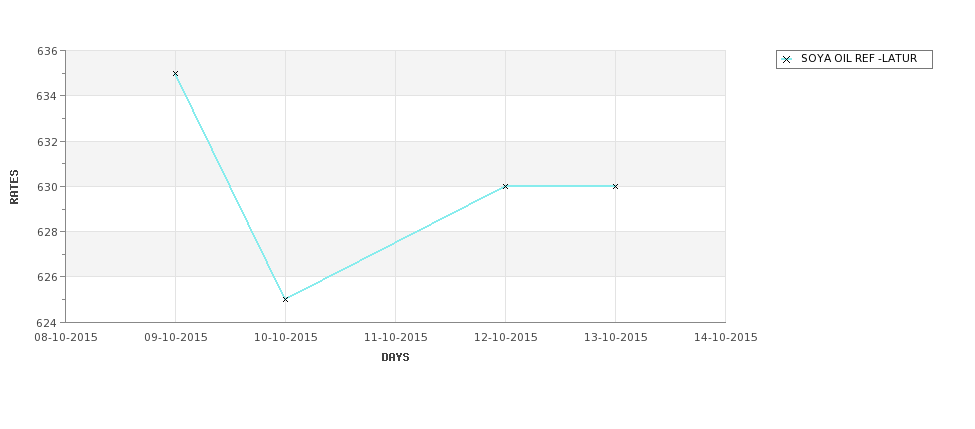The height and width of the screenshot is (429, 975).
Task: Click the cross marker icon in legend
Action: [x=787, y=60]
